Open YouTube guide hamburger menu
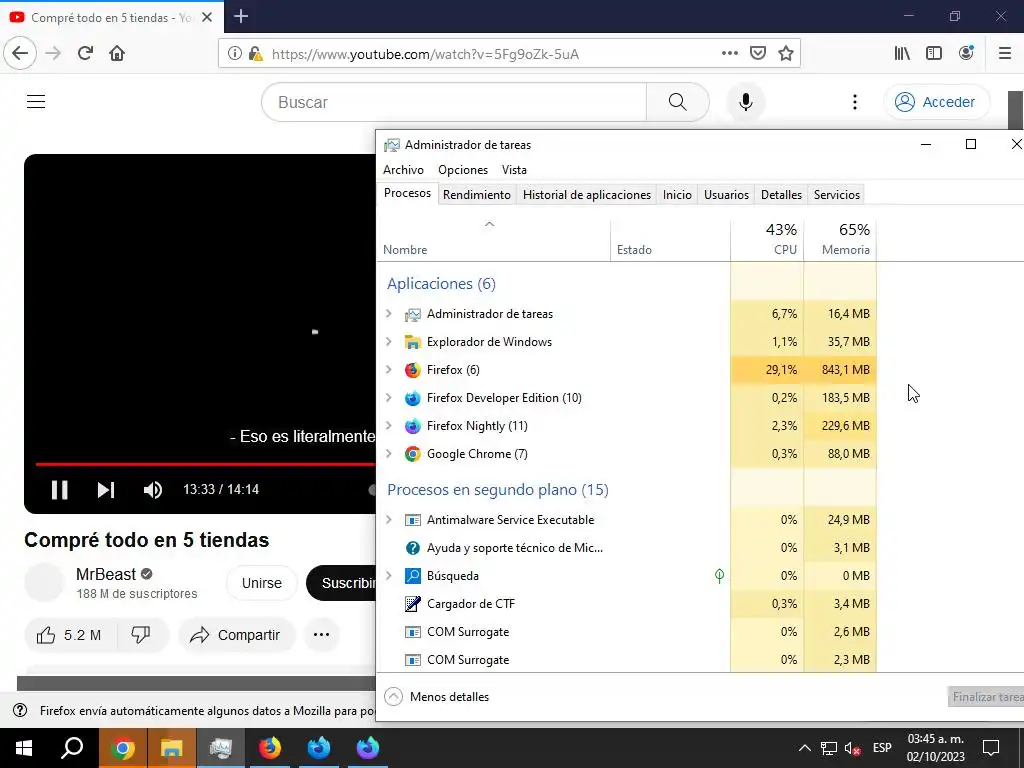The height and width of the screenshot is (768, 1024). (x=36, y=102)
